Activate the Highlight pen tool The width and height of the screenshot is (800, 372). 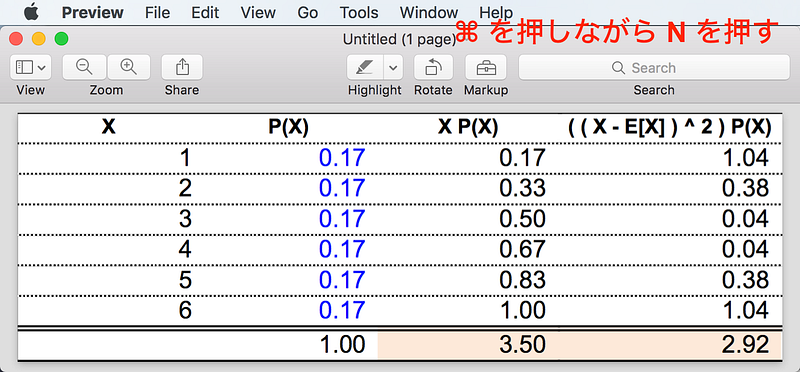pos(365,67)
